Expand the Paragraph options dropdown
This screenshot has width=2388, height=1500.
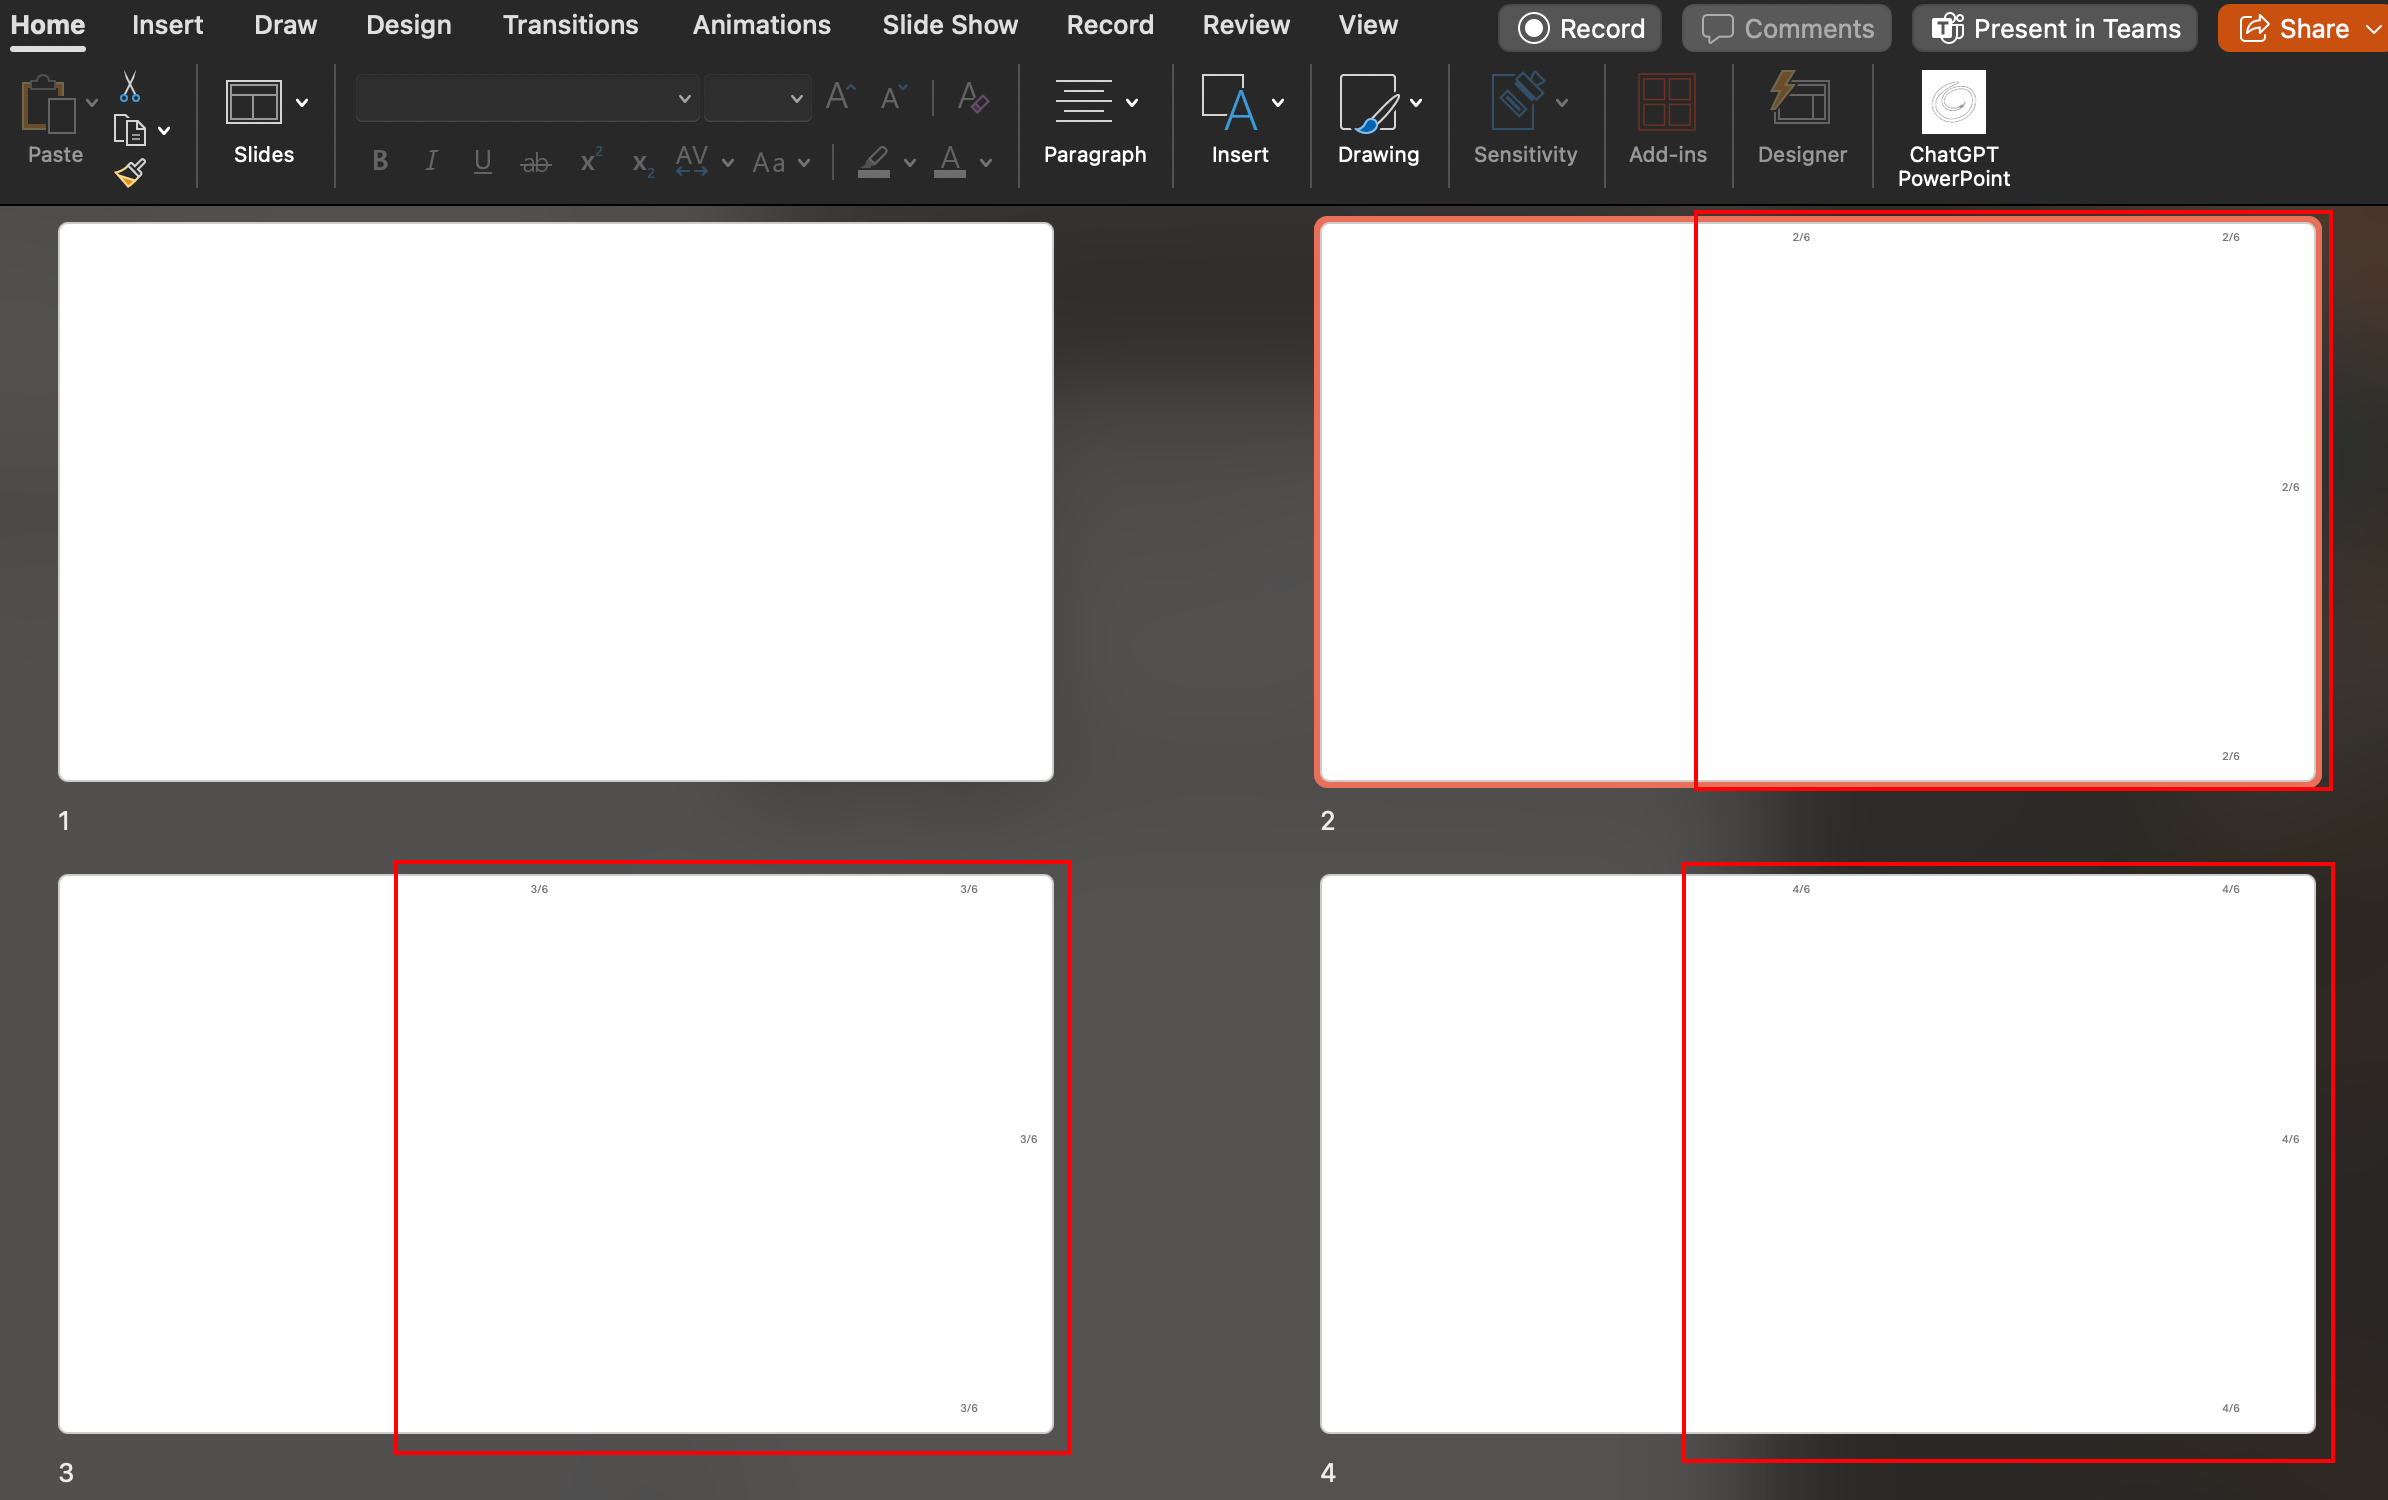(1132, 102)
